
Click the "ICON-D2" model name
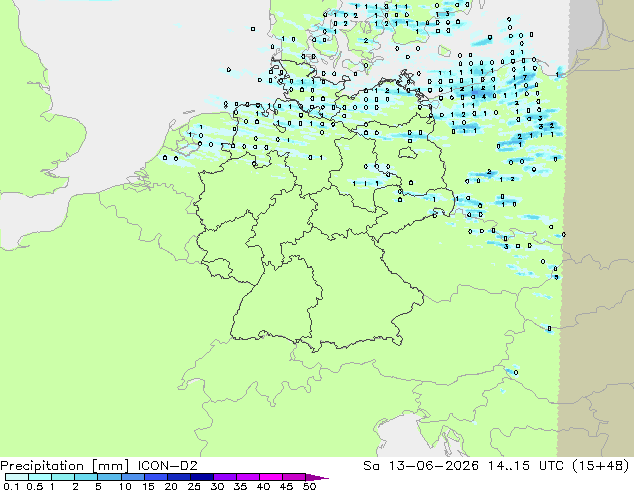coord(168,466)
